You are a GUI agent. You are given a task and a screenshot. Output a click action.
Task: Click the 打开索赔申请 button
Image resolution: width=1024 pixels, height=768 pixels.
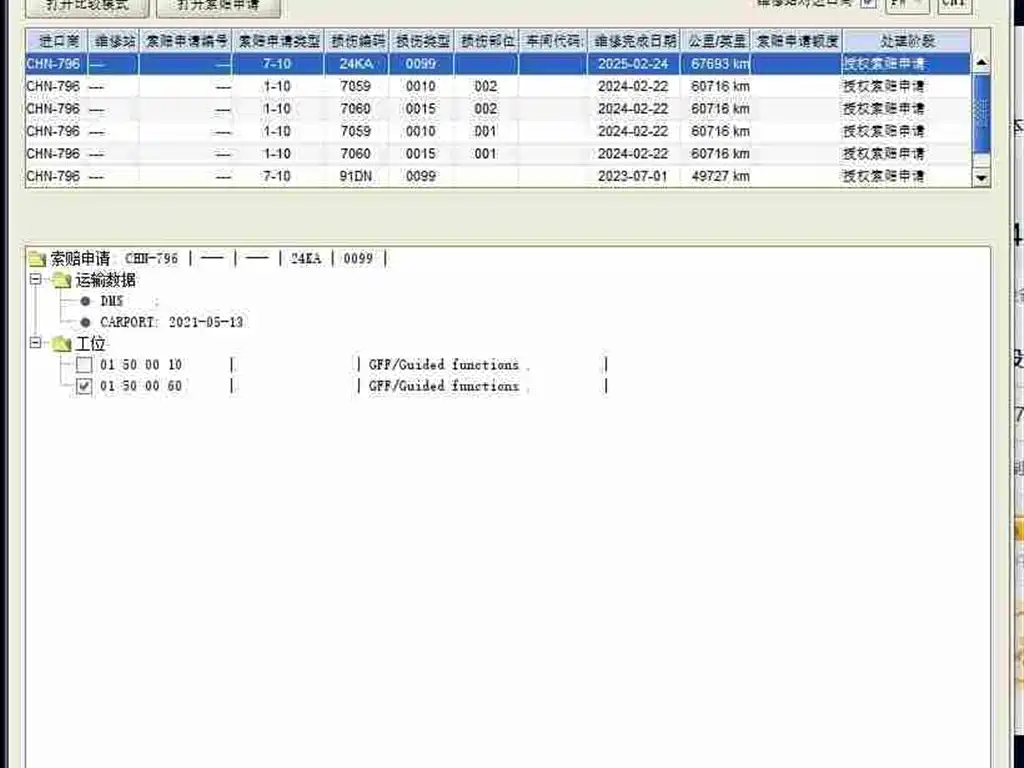(x=219, y=7)
